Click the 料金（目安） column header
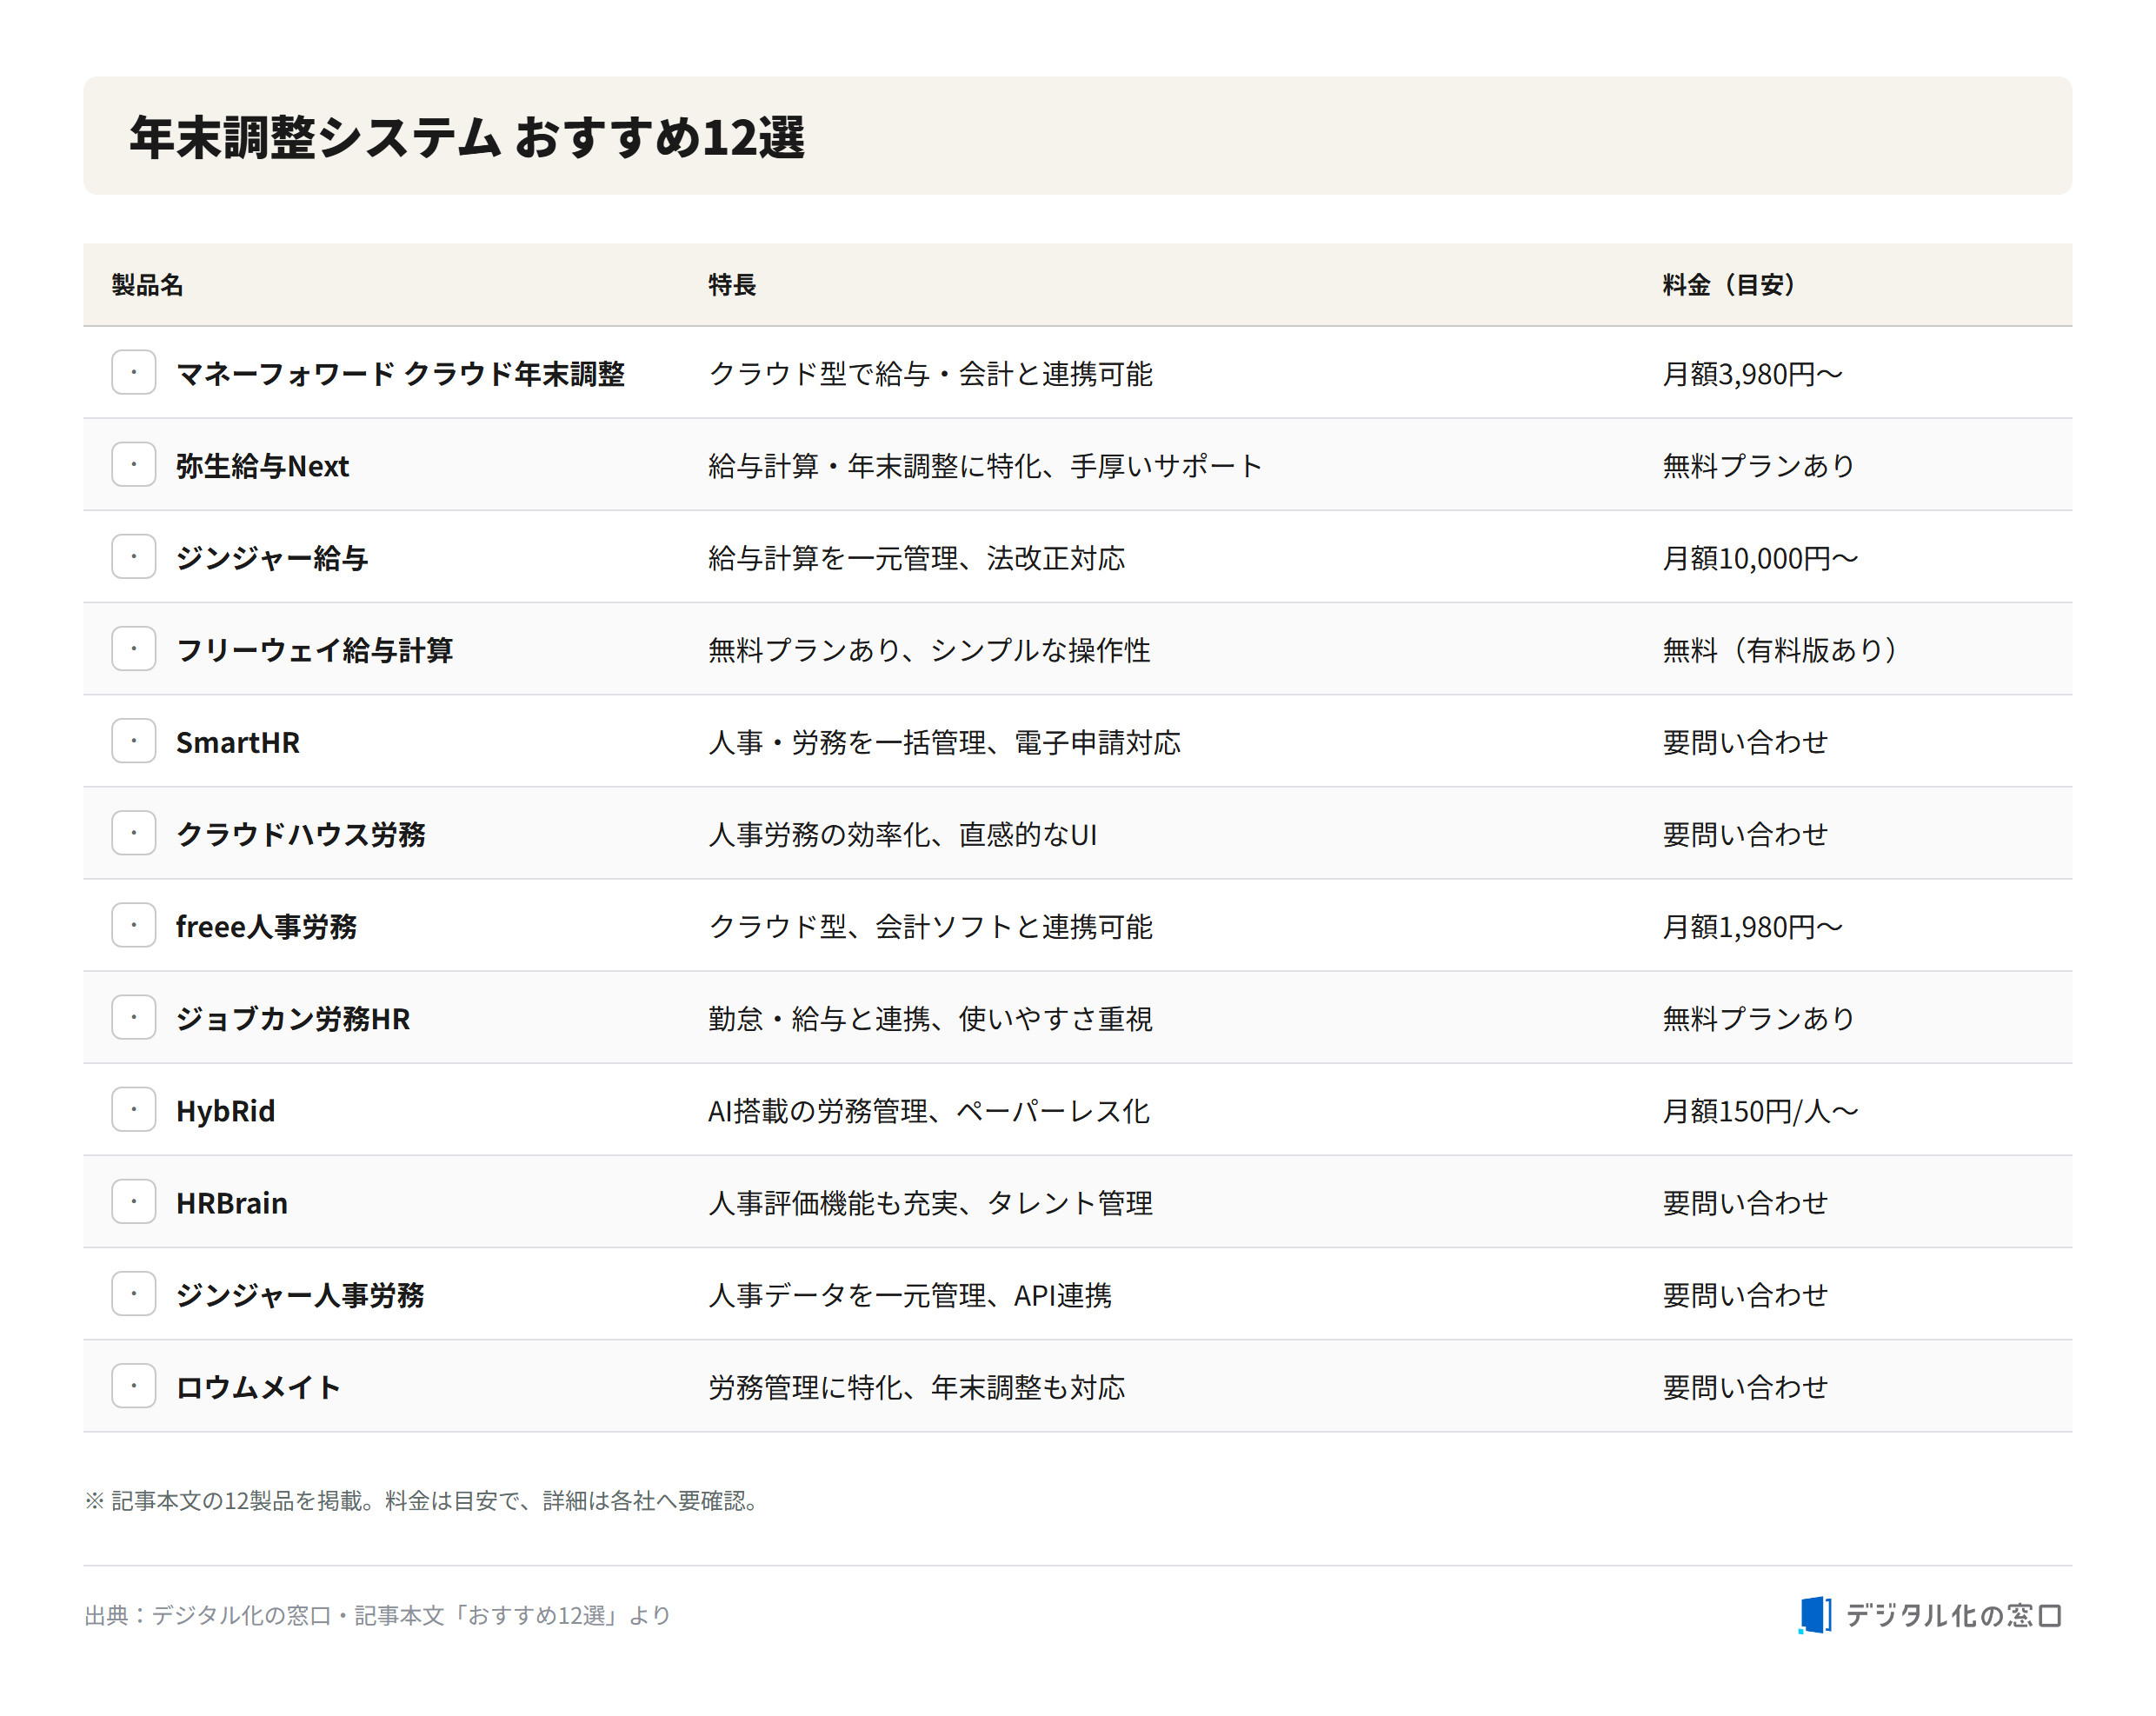The image size is (2156, 1716). click(x=1729, y=285)
